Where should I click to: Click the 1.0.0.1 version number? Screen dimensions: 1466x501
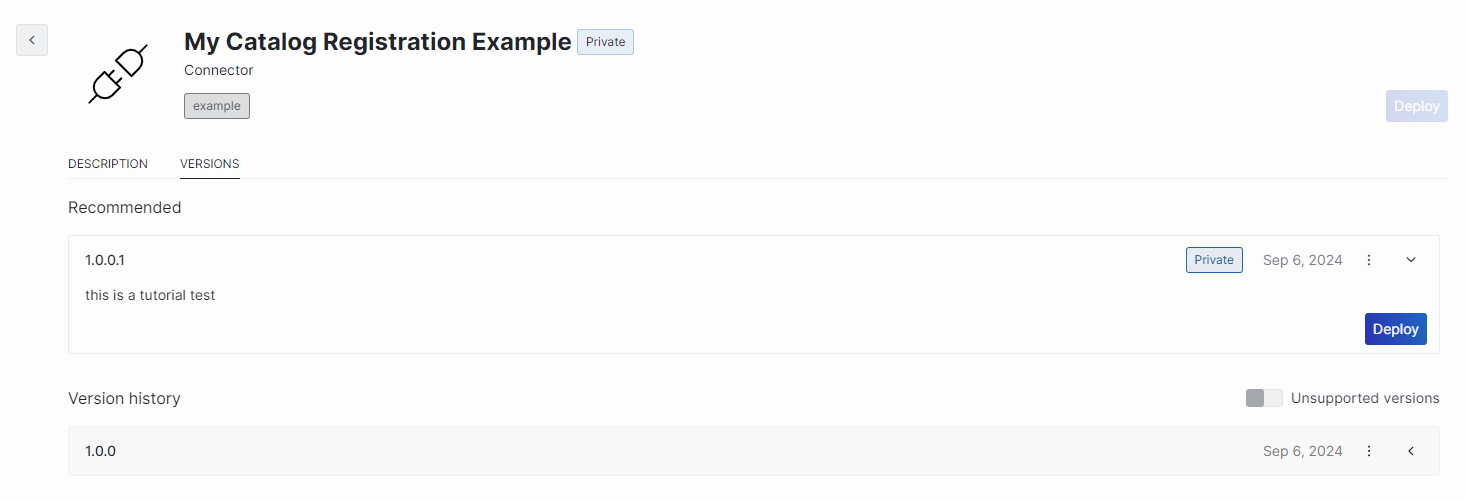click(105, 260)
